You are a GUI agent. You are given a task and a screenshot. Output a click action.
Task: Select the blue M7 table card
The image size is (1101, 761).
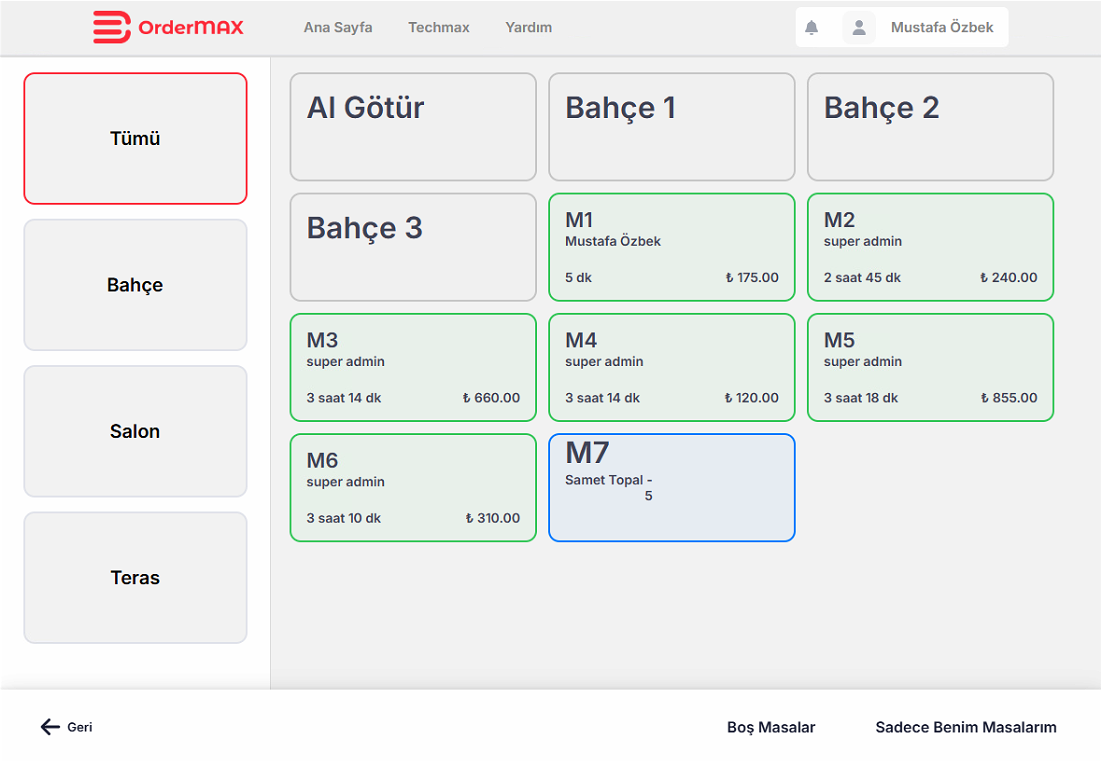671,487
